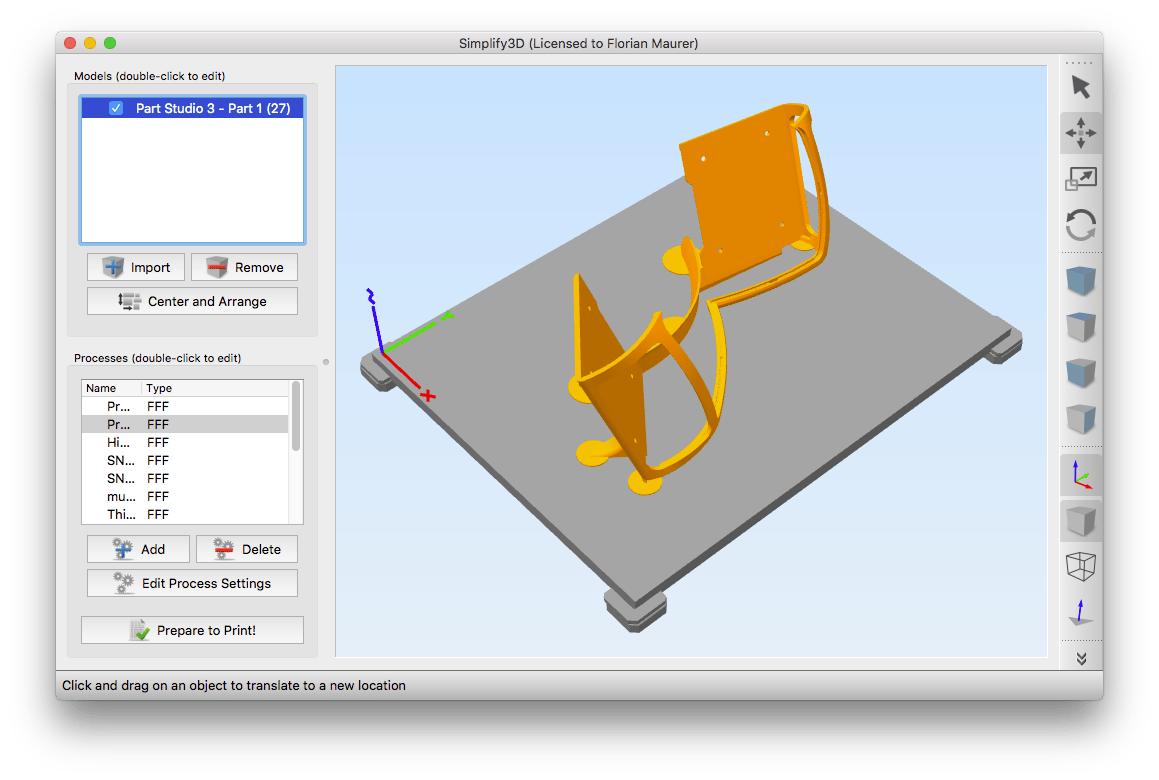Click the processes list scrollbar
This screenshot has height=780, width=1159.
[296, 416]
